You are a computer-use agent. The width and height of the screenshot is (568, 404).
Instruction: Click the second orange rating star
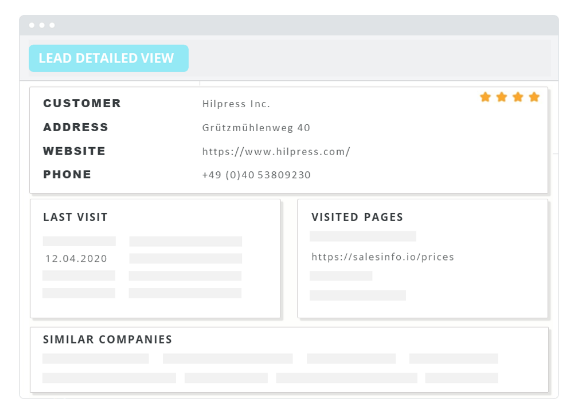(x=501, y=97)
